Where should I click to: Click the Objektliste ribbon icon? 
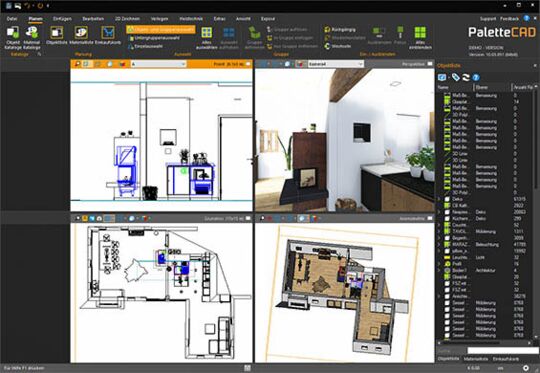[x=56, y=35]
